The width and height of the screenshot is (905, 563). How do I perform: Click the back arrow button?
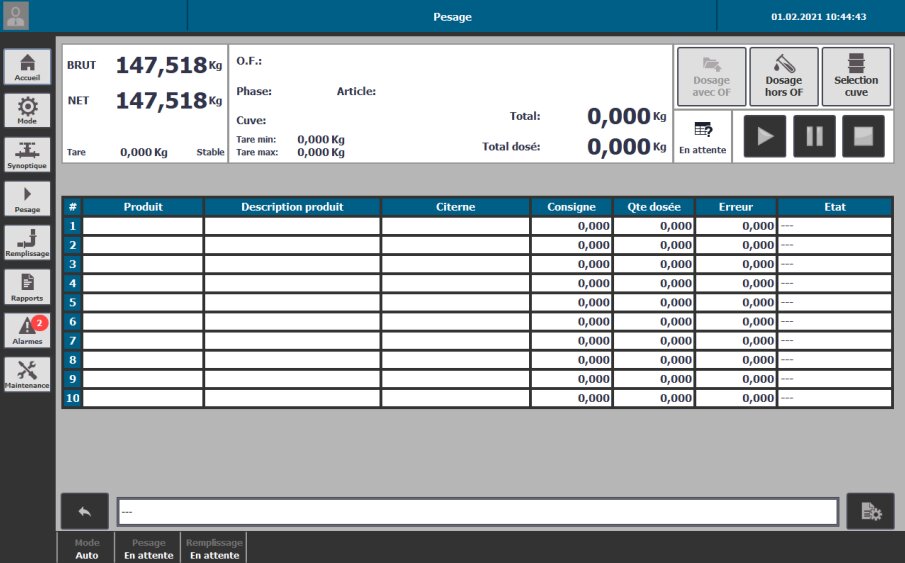[x=85, y=511]
